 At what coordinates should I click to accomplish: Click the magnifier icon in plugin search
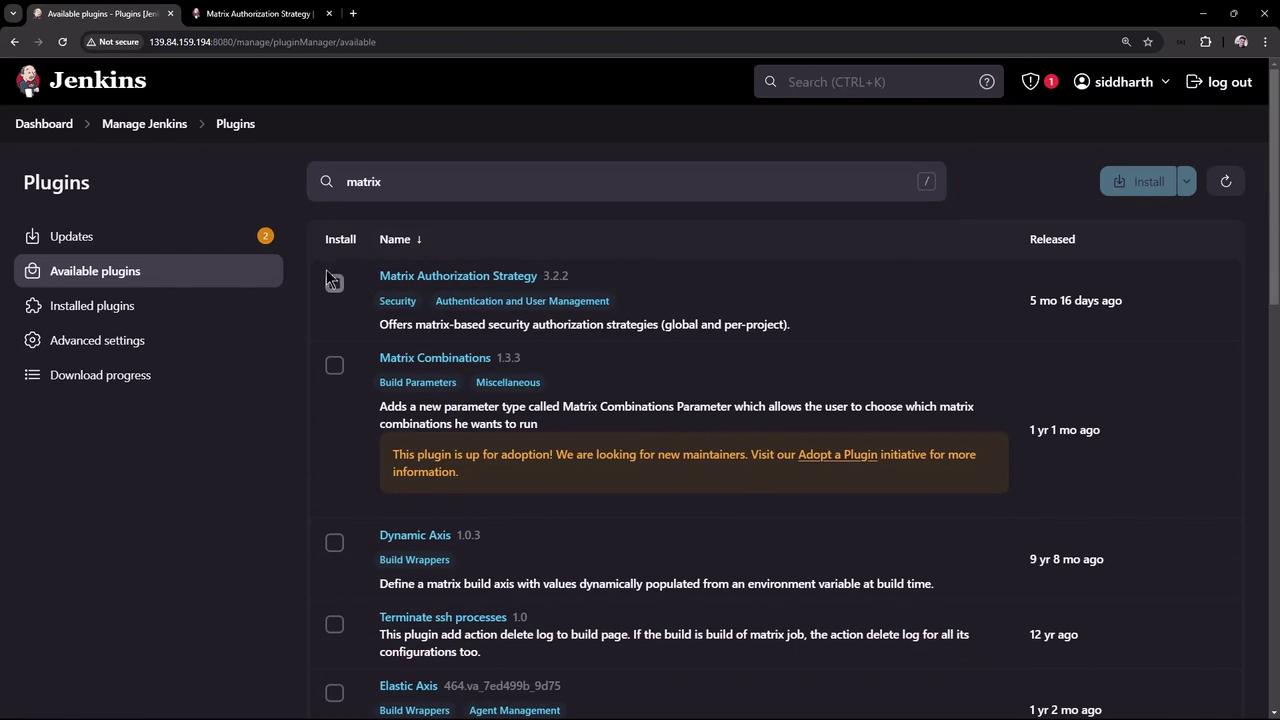327,182
